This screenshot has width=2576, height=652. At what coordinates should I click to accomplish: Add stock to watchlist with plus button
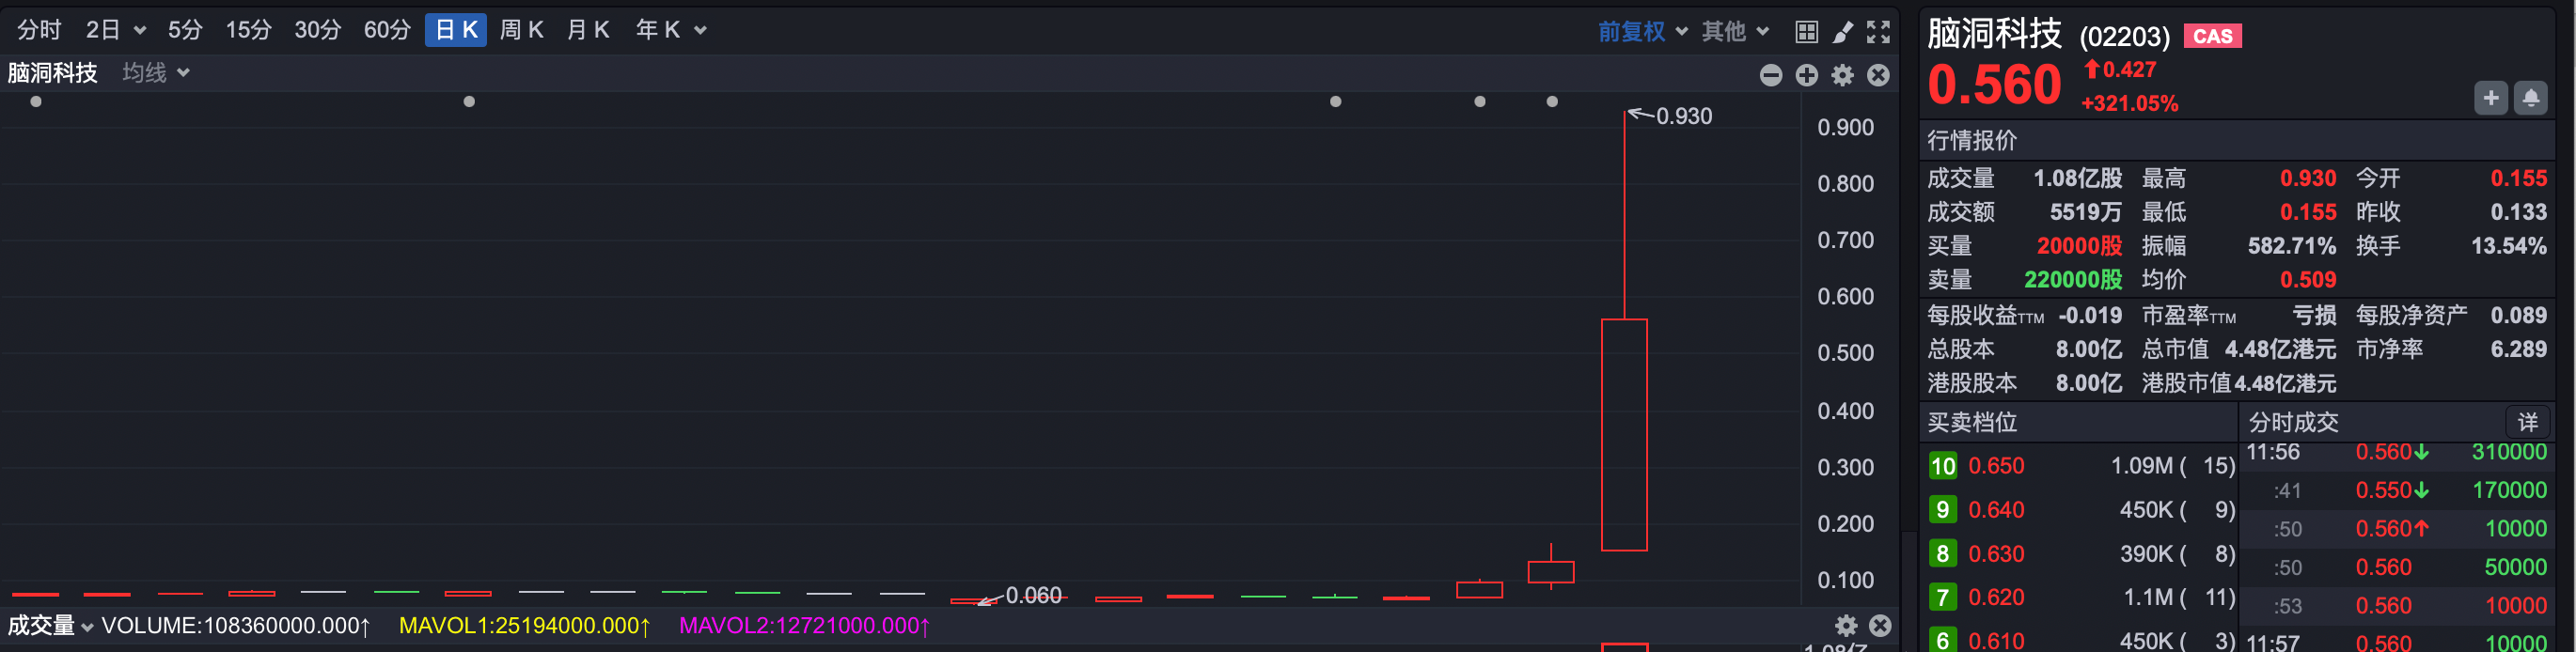click(2490, 98)
